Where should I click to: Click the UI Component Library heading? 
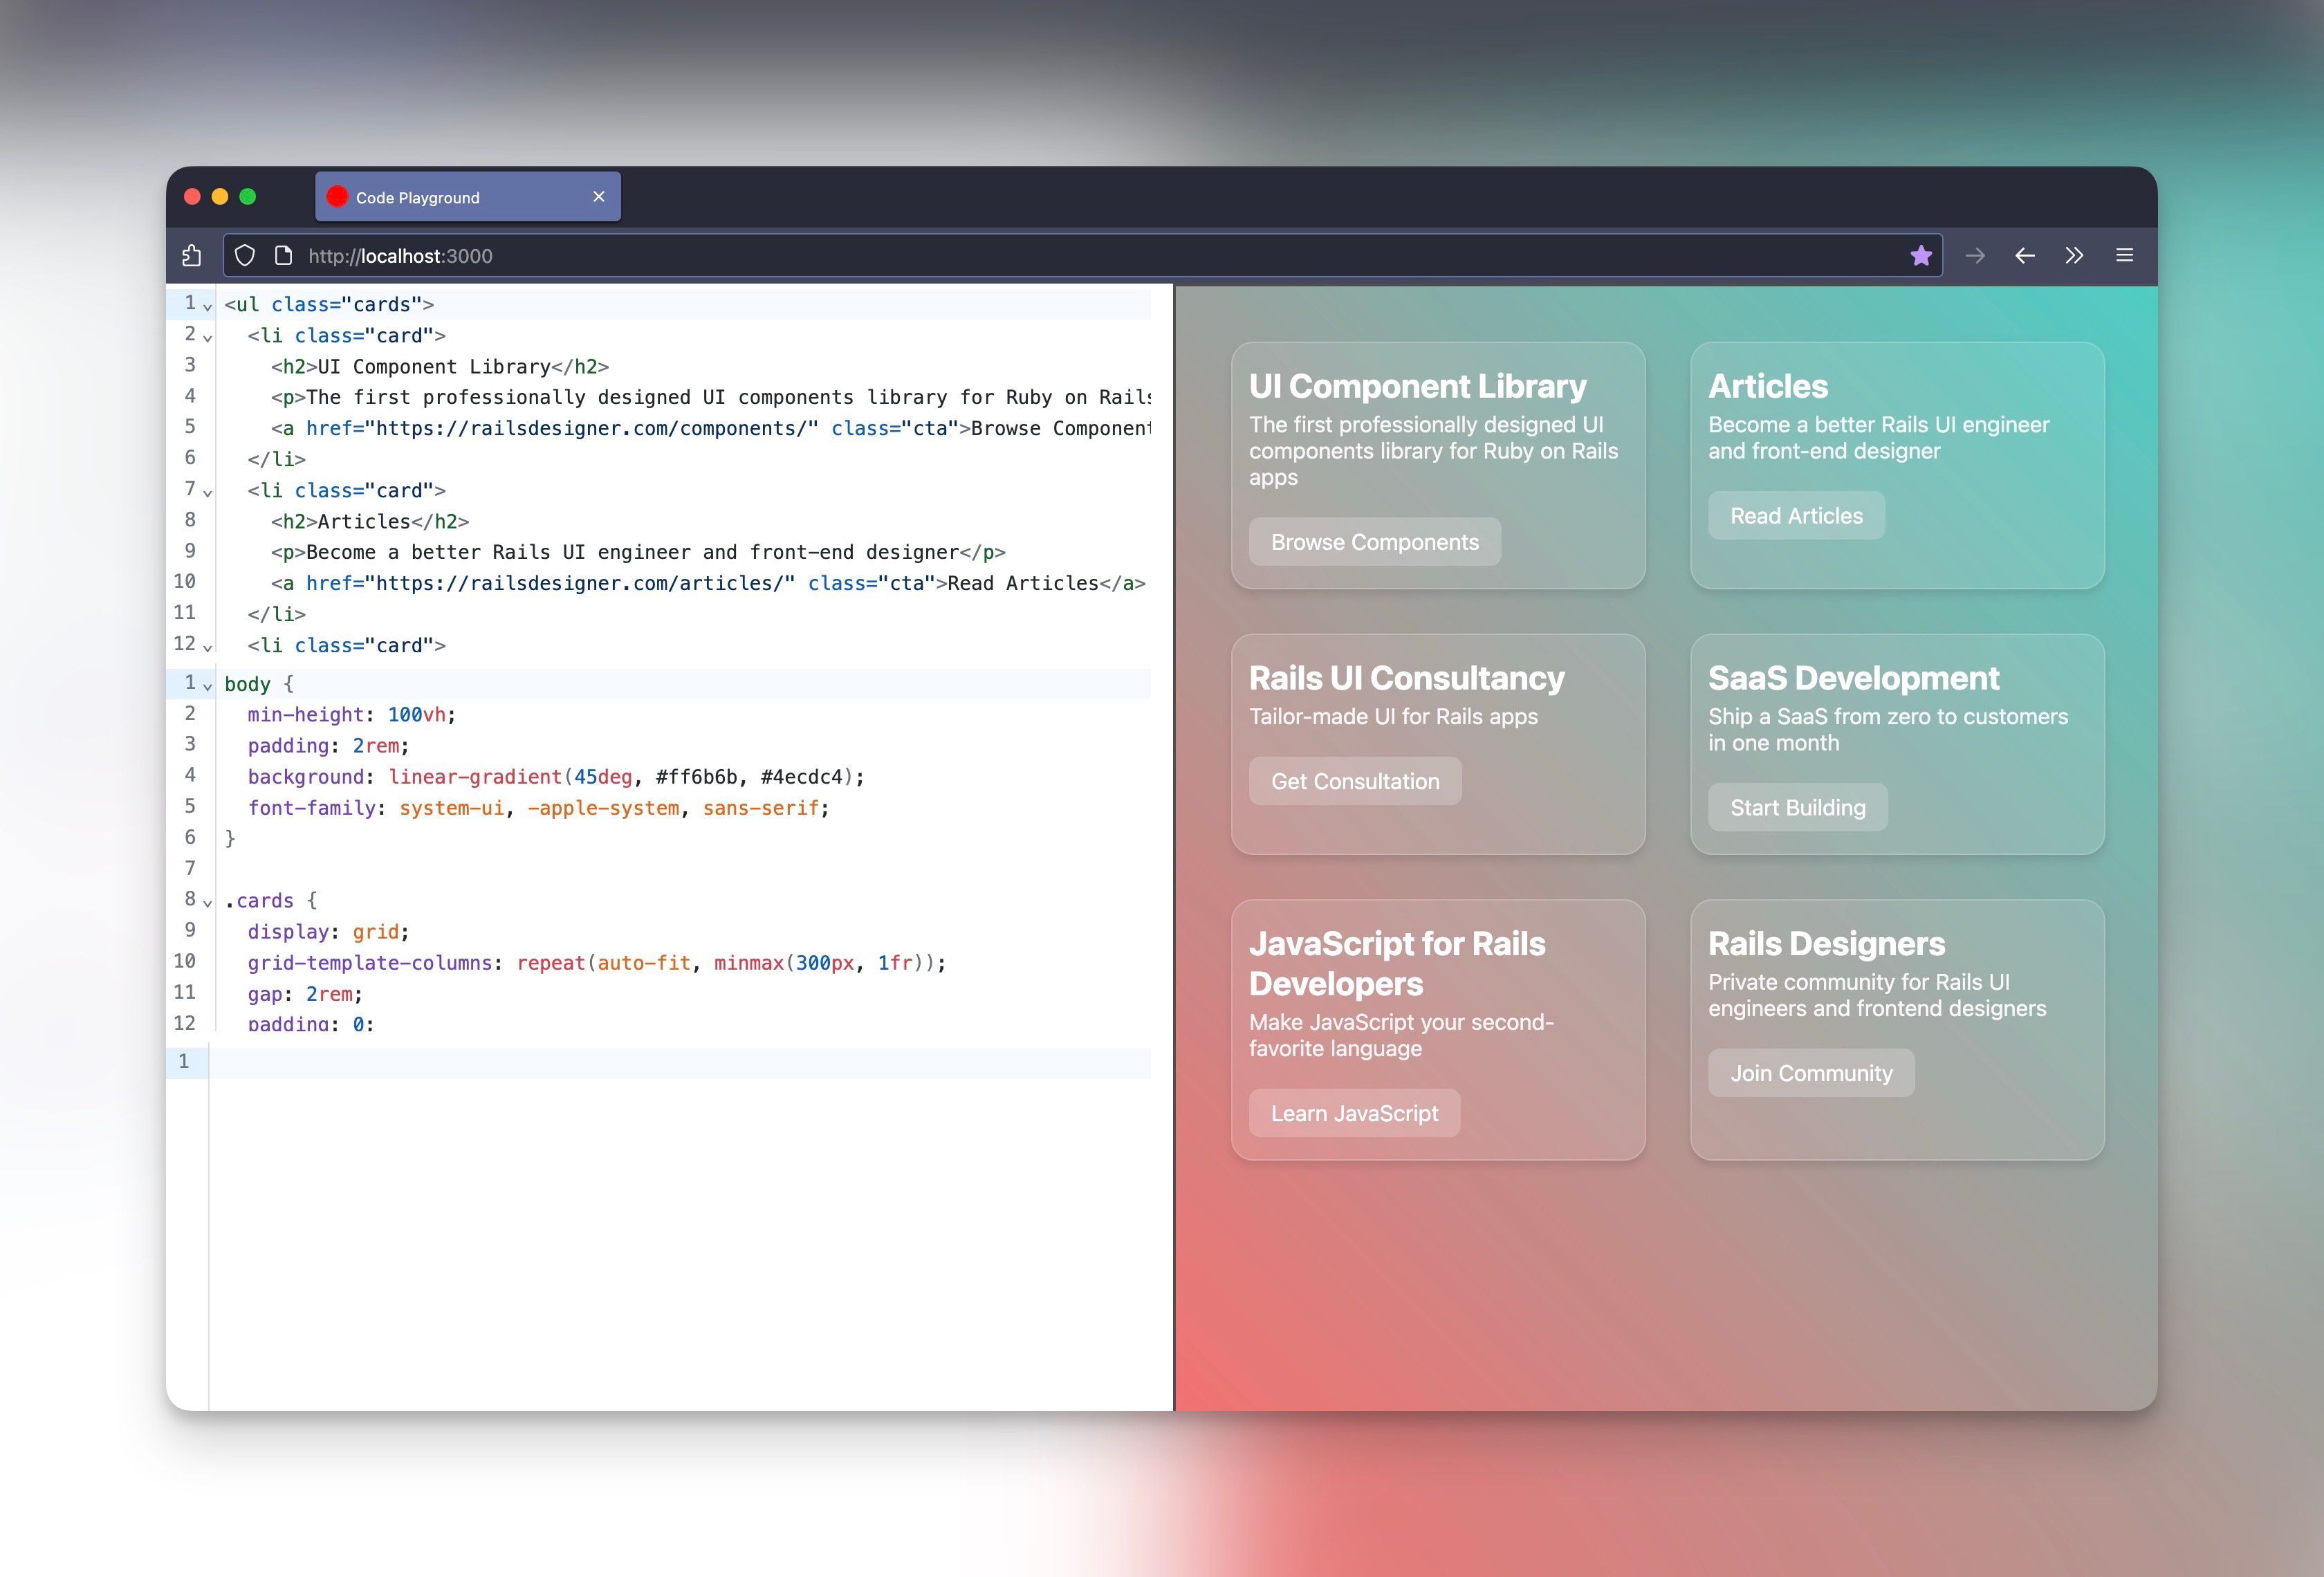coord(1418,386)
